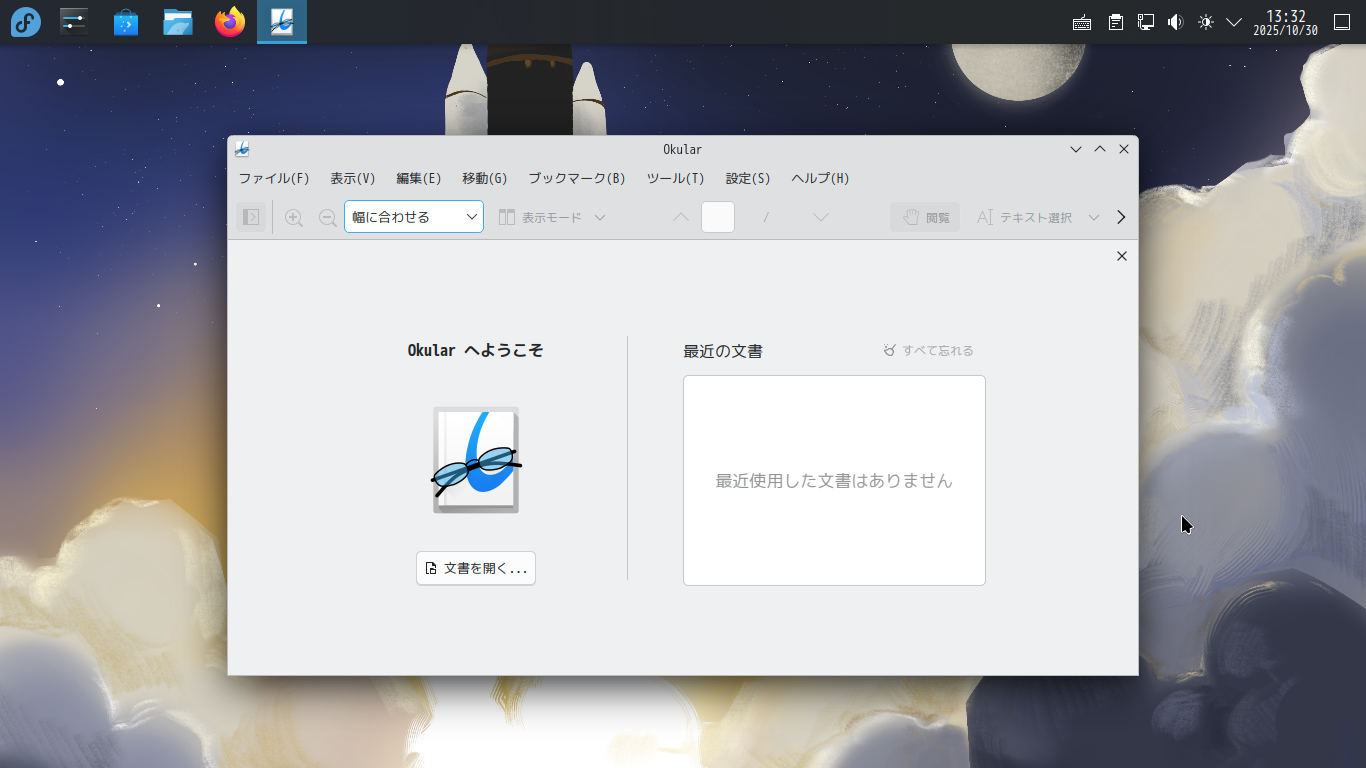Open System Settings from the taskbar

click(x=74, y=22)
